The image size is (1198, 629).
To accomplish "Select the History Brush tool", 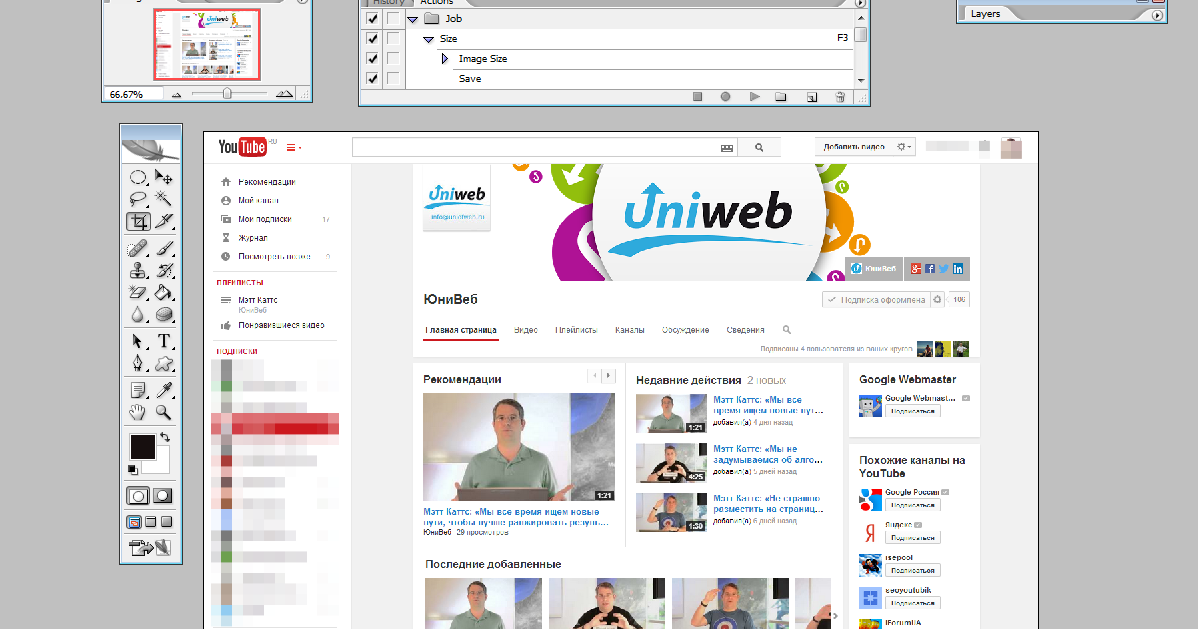I will coord(164,271).
